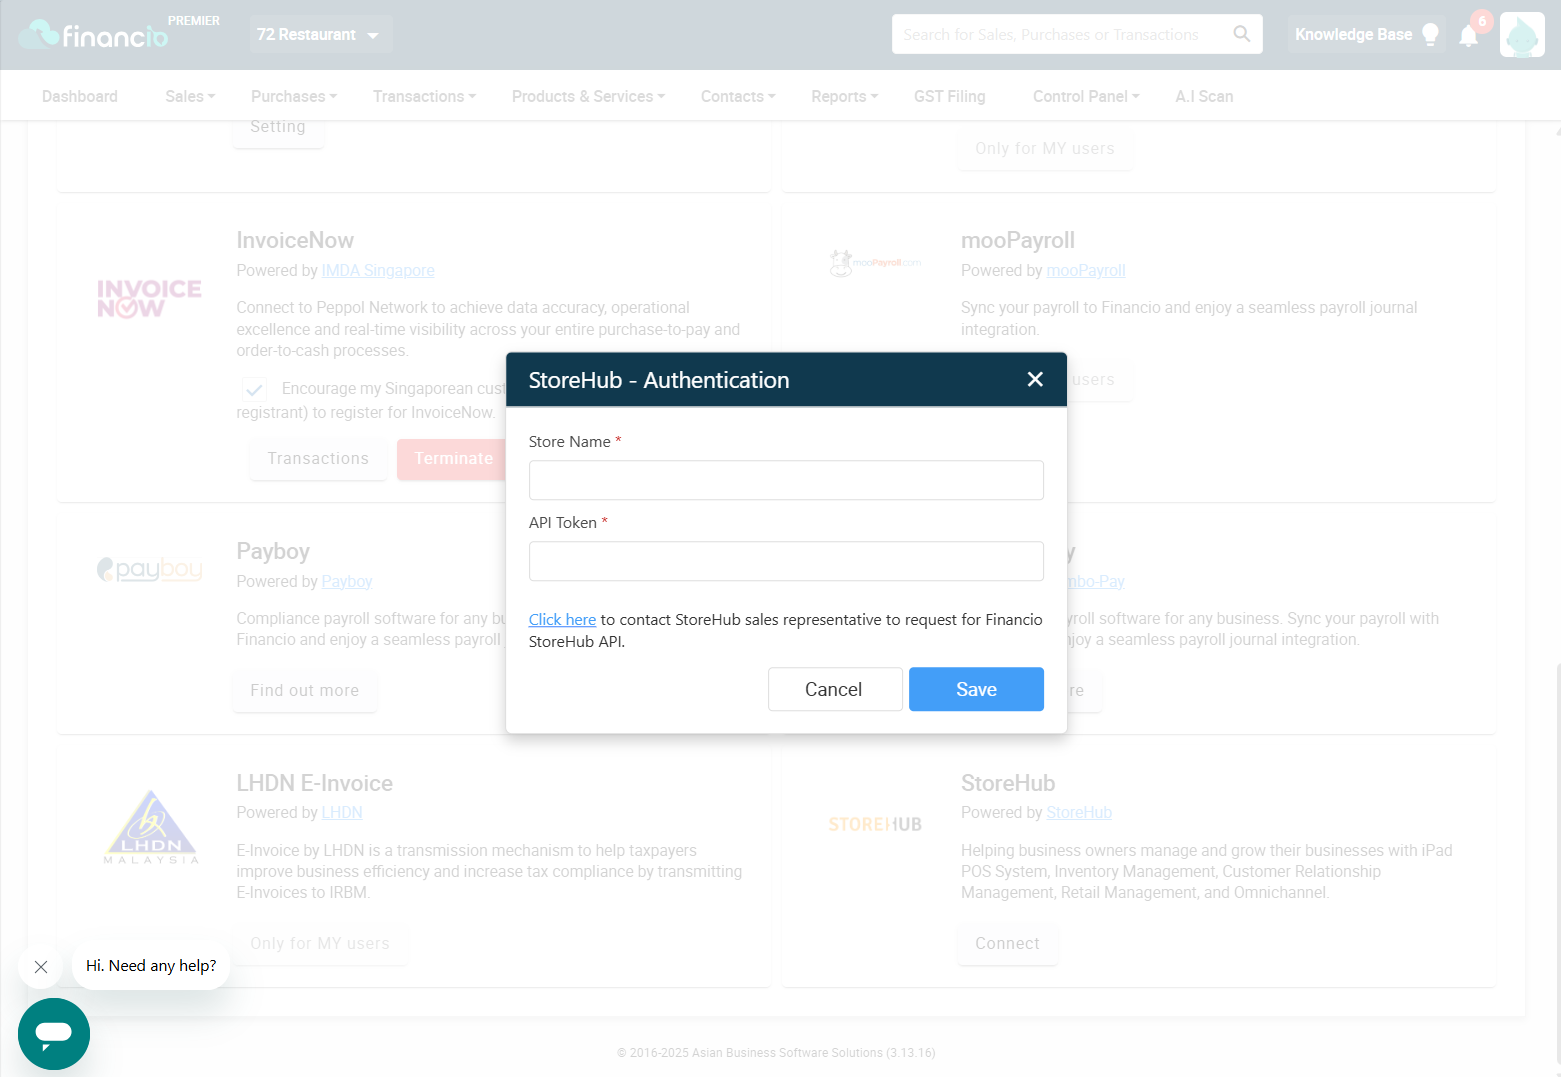Click the 'Hi. Need any help?' bubble
Image resolution: width=1561 pixels, height=1077 pixels.
click(x=151, y=966)
